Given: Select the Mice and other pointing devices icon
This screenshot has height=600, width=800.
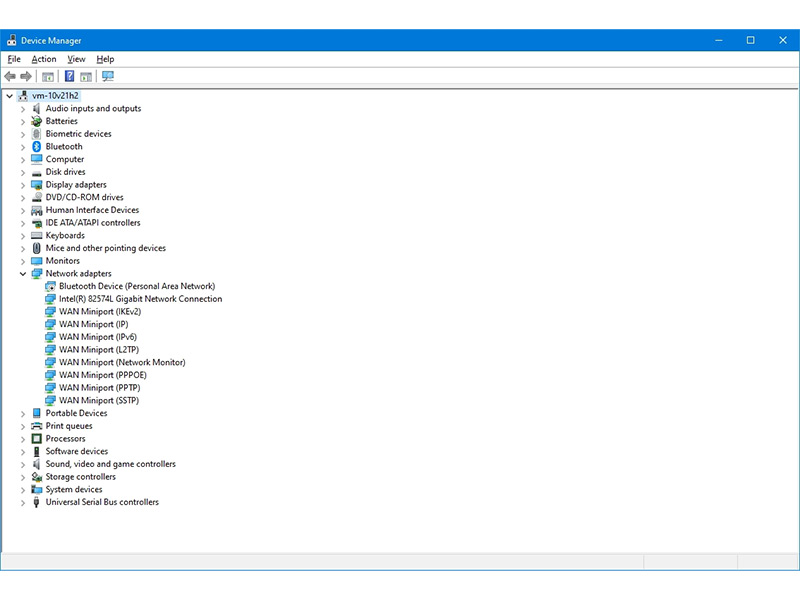Looking at the screenshot, I should coord(36,248).
